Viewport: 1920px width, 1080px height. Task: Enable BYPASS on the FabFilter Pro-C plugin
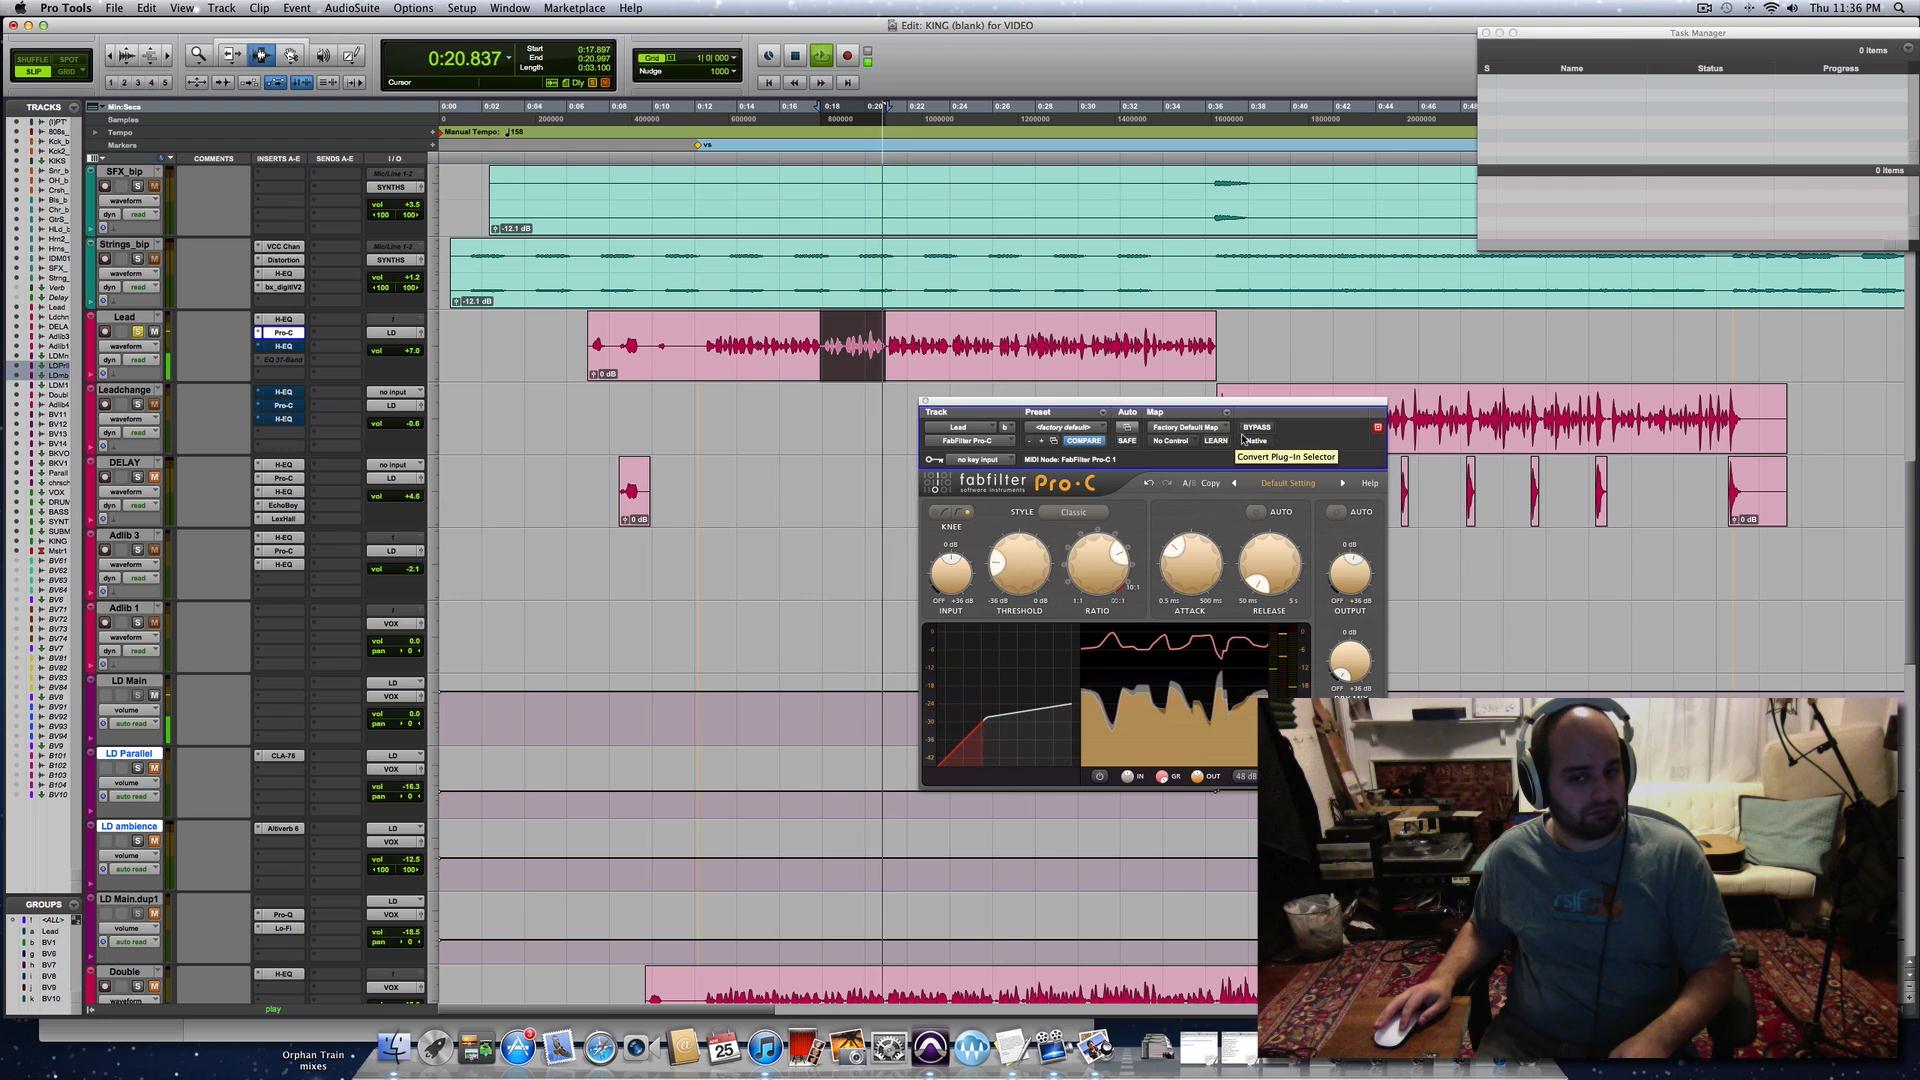click(x=1256, y=427)
